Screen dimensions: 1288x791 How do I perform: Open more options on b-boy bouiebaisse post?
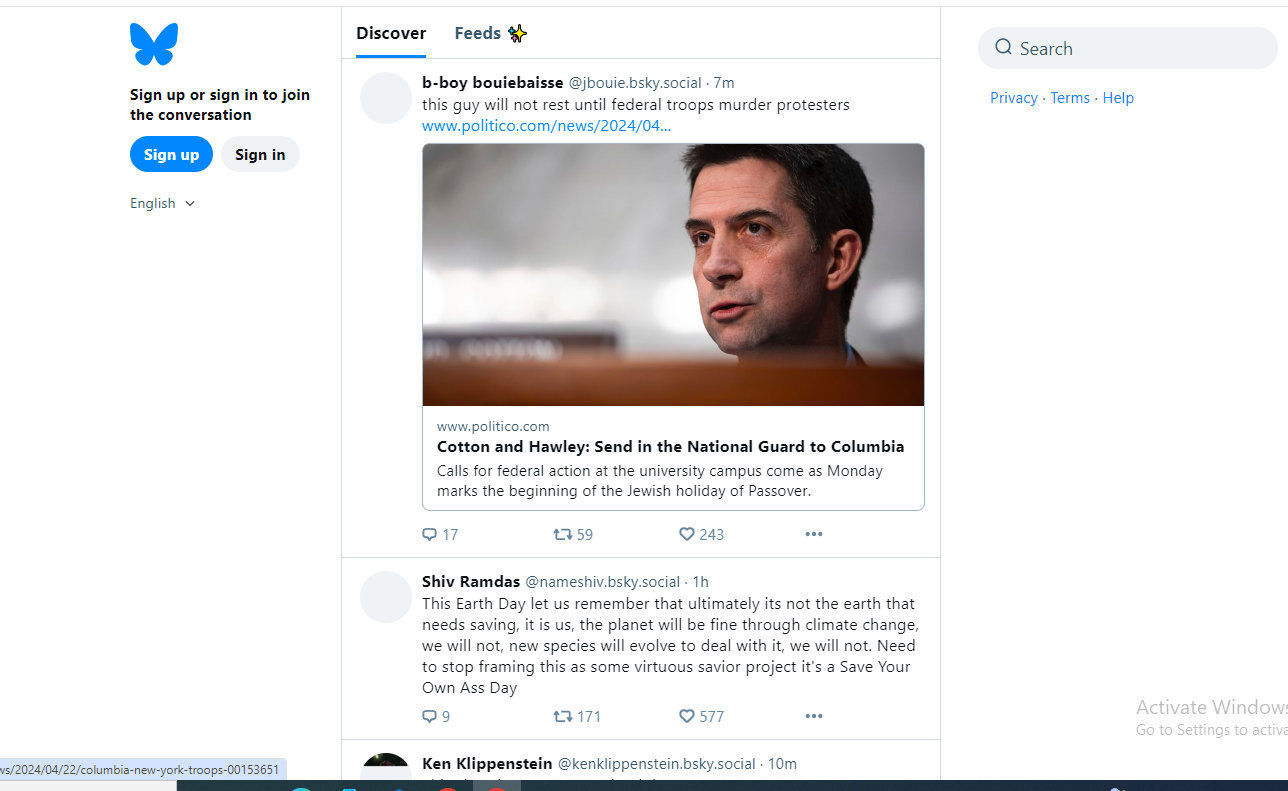pos(813,534)
